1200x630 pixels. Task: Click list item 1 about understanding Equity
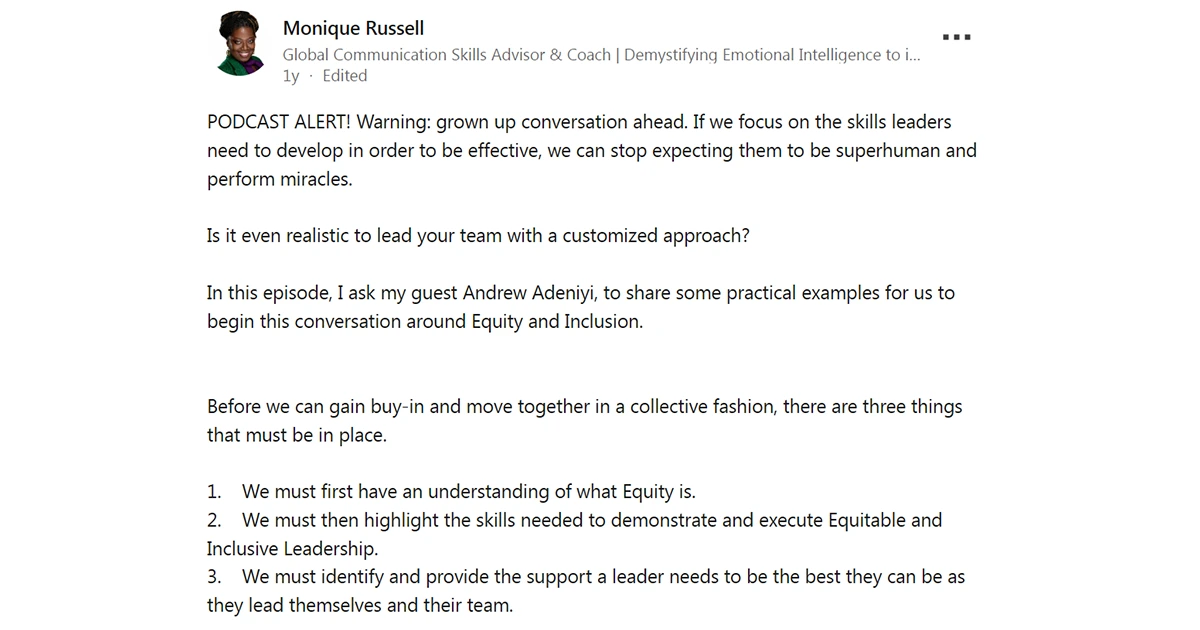467,492
